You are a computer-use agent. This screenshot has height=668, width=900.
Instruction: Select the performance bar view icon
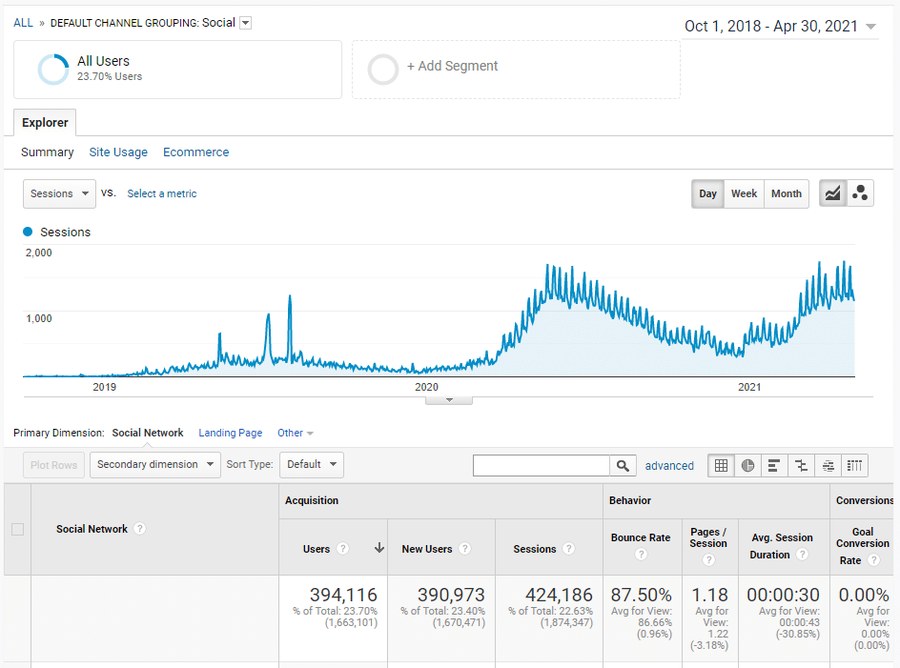coord(774,465)
